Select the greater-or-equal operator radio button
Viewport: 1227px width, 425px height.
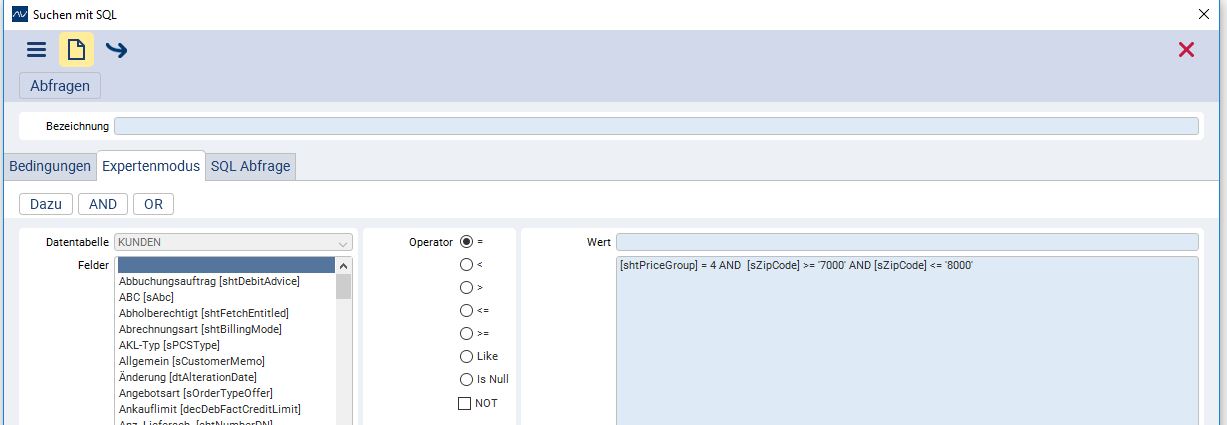point(466,333)
